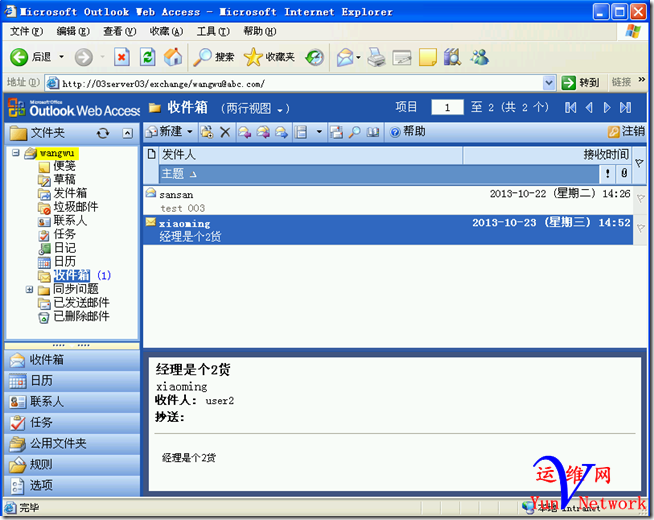The image size is (654, 520).
Task: Open the IE History icon
Action: [x=314, y=57]
